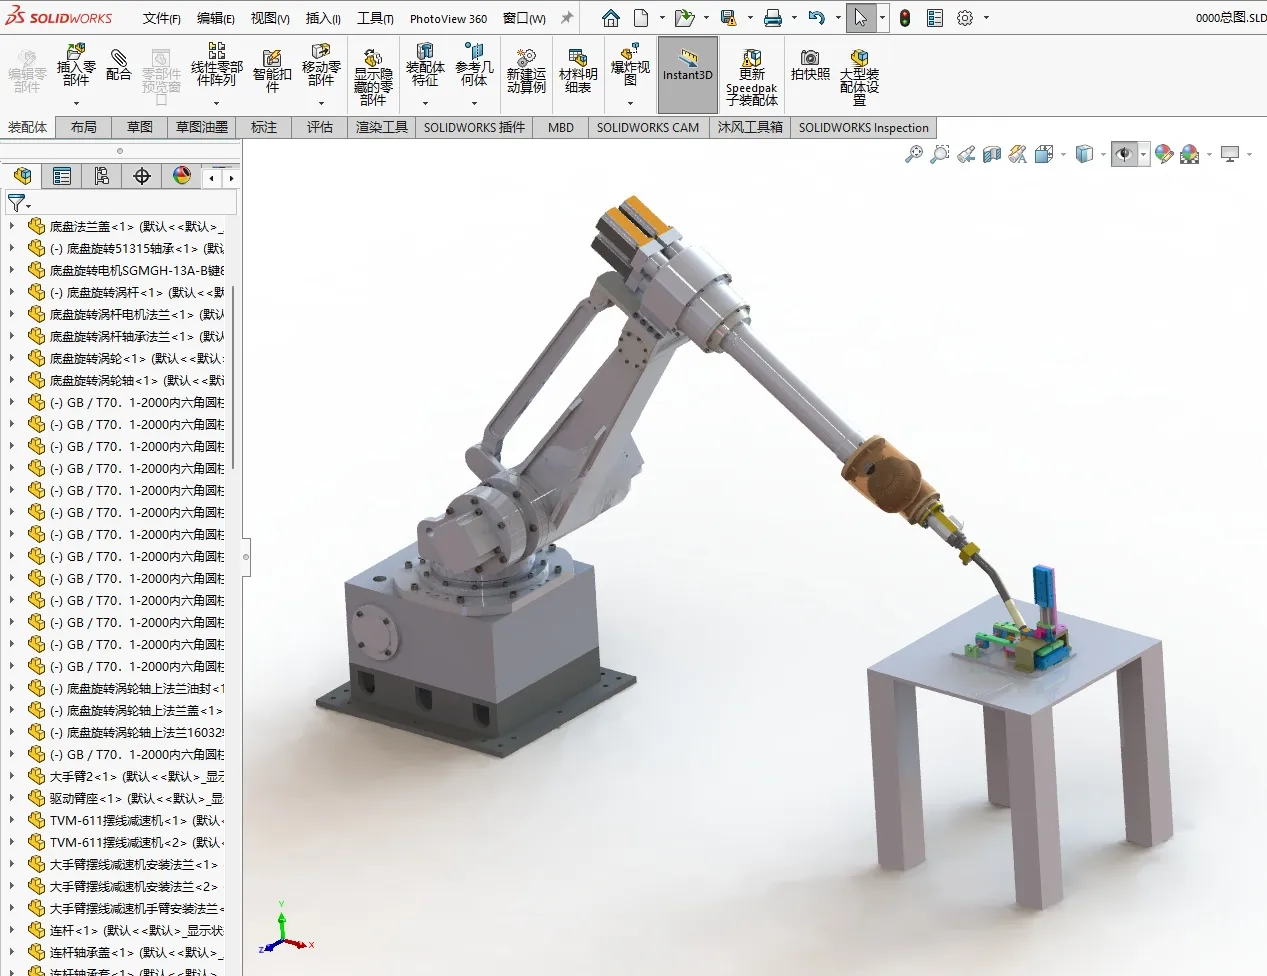Open the 编辑(E) menu

[216, 18]
